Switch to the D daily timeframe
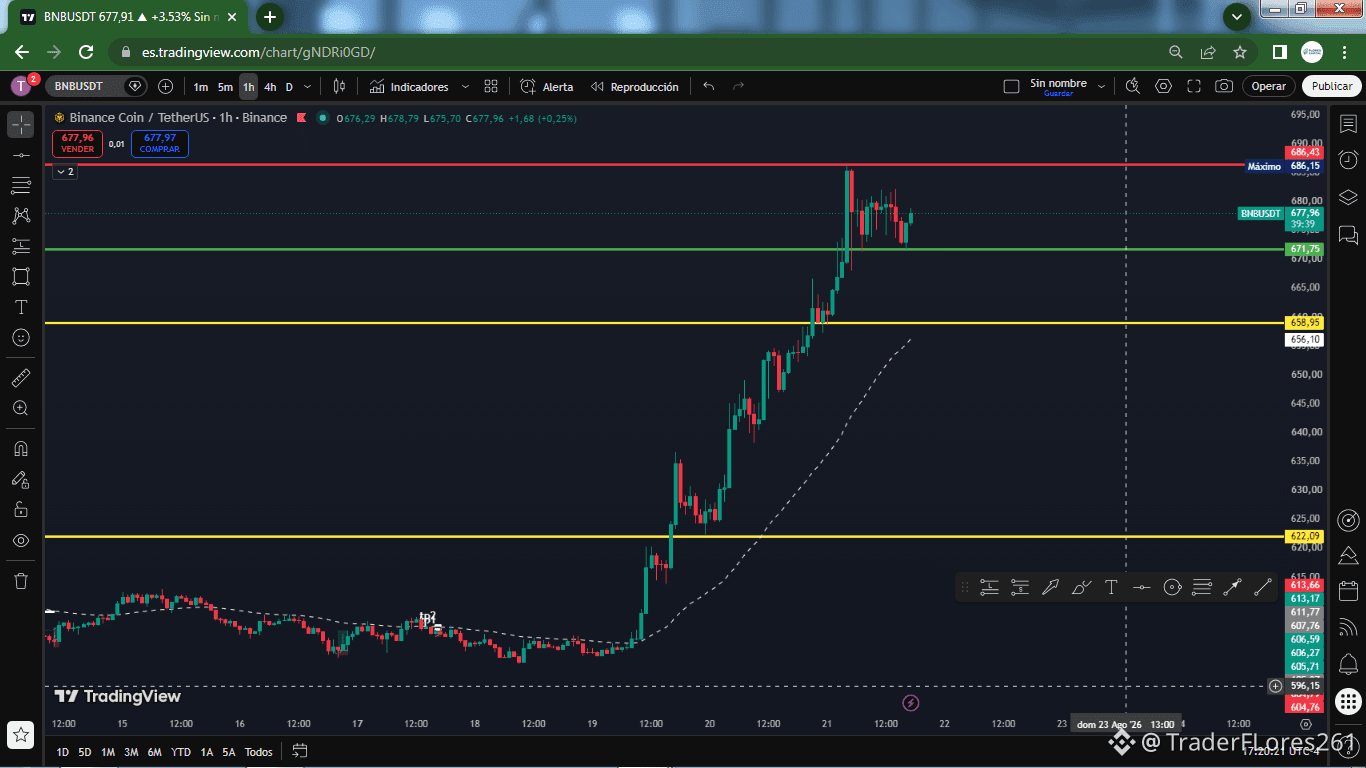Screen dimensions: 1366x768 [x=289, y=87]
